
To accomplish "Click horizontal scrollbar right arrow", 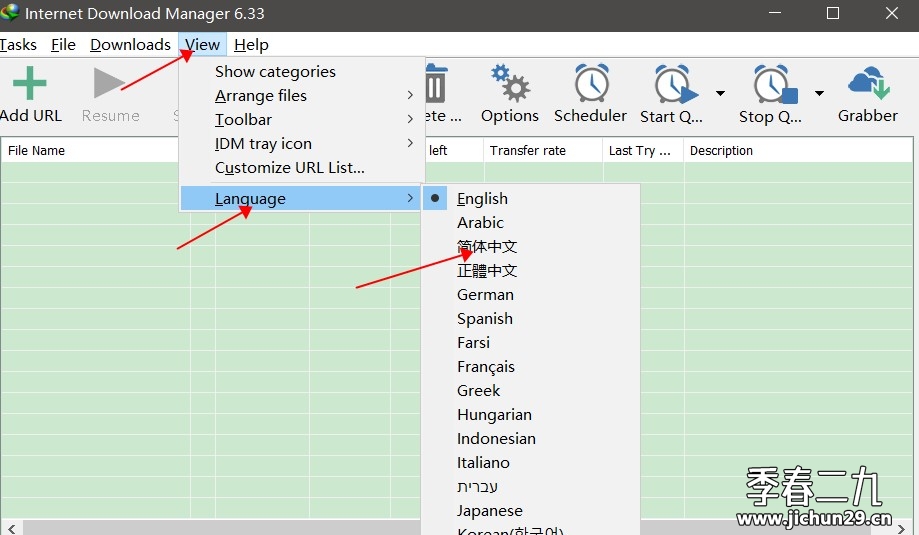I will click(x=901, y=529).
